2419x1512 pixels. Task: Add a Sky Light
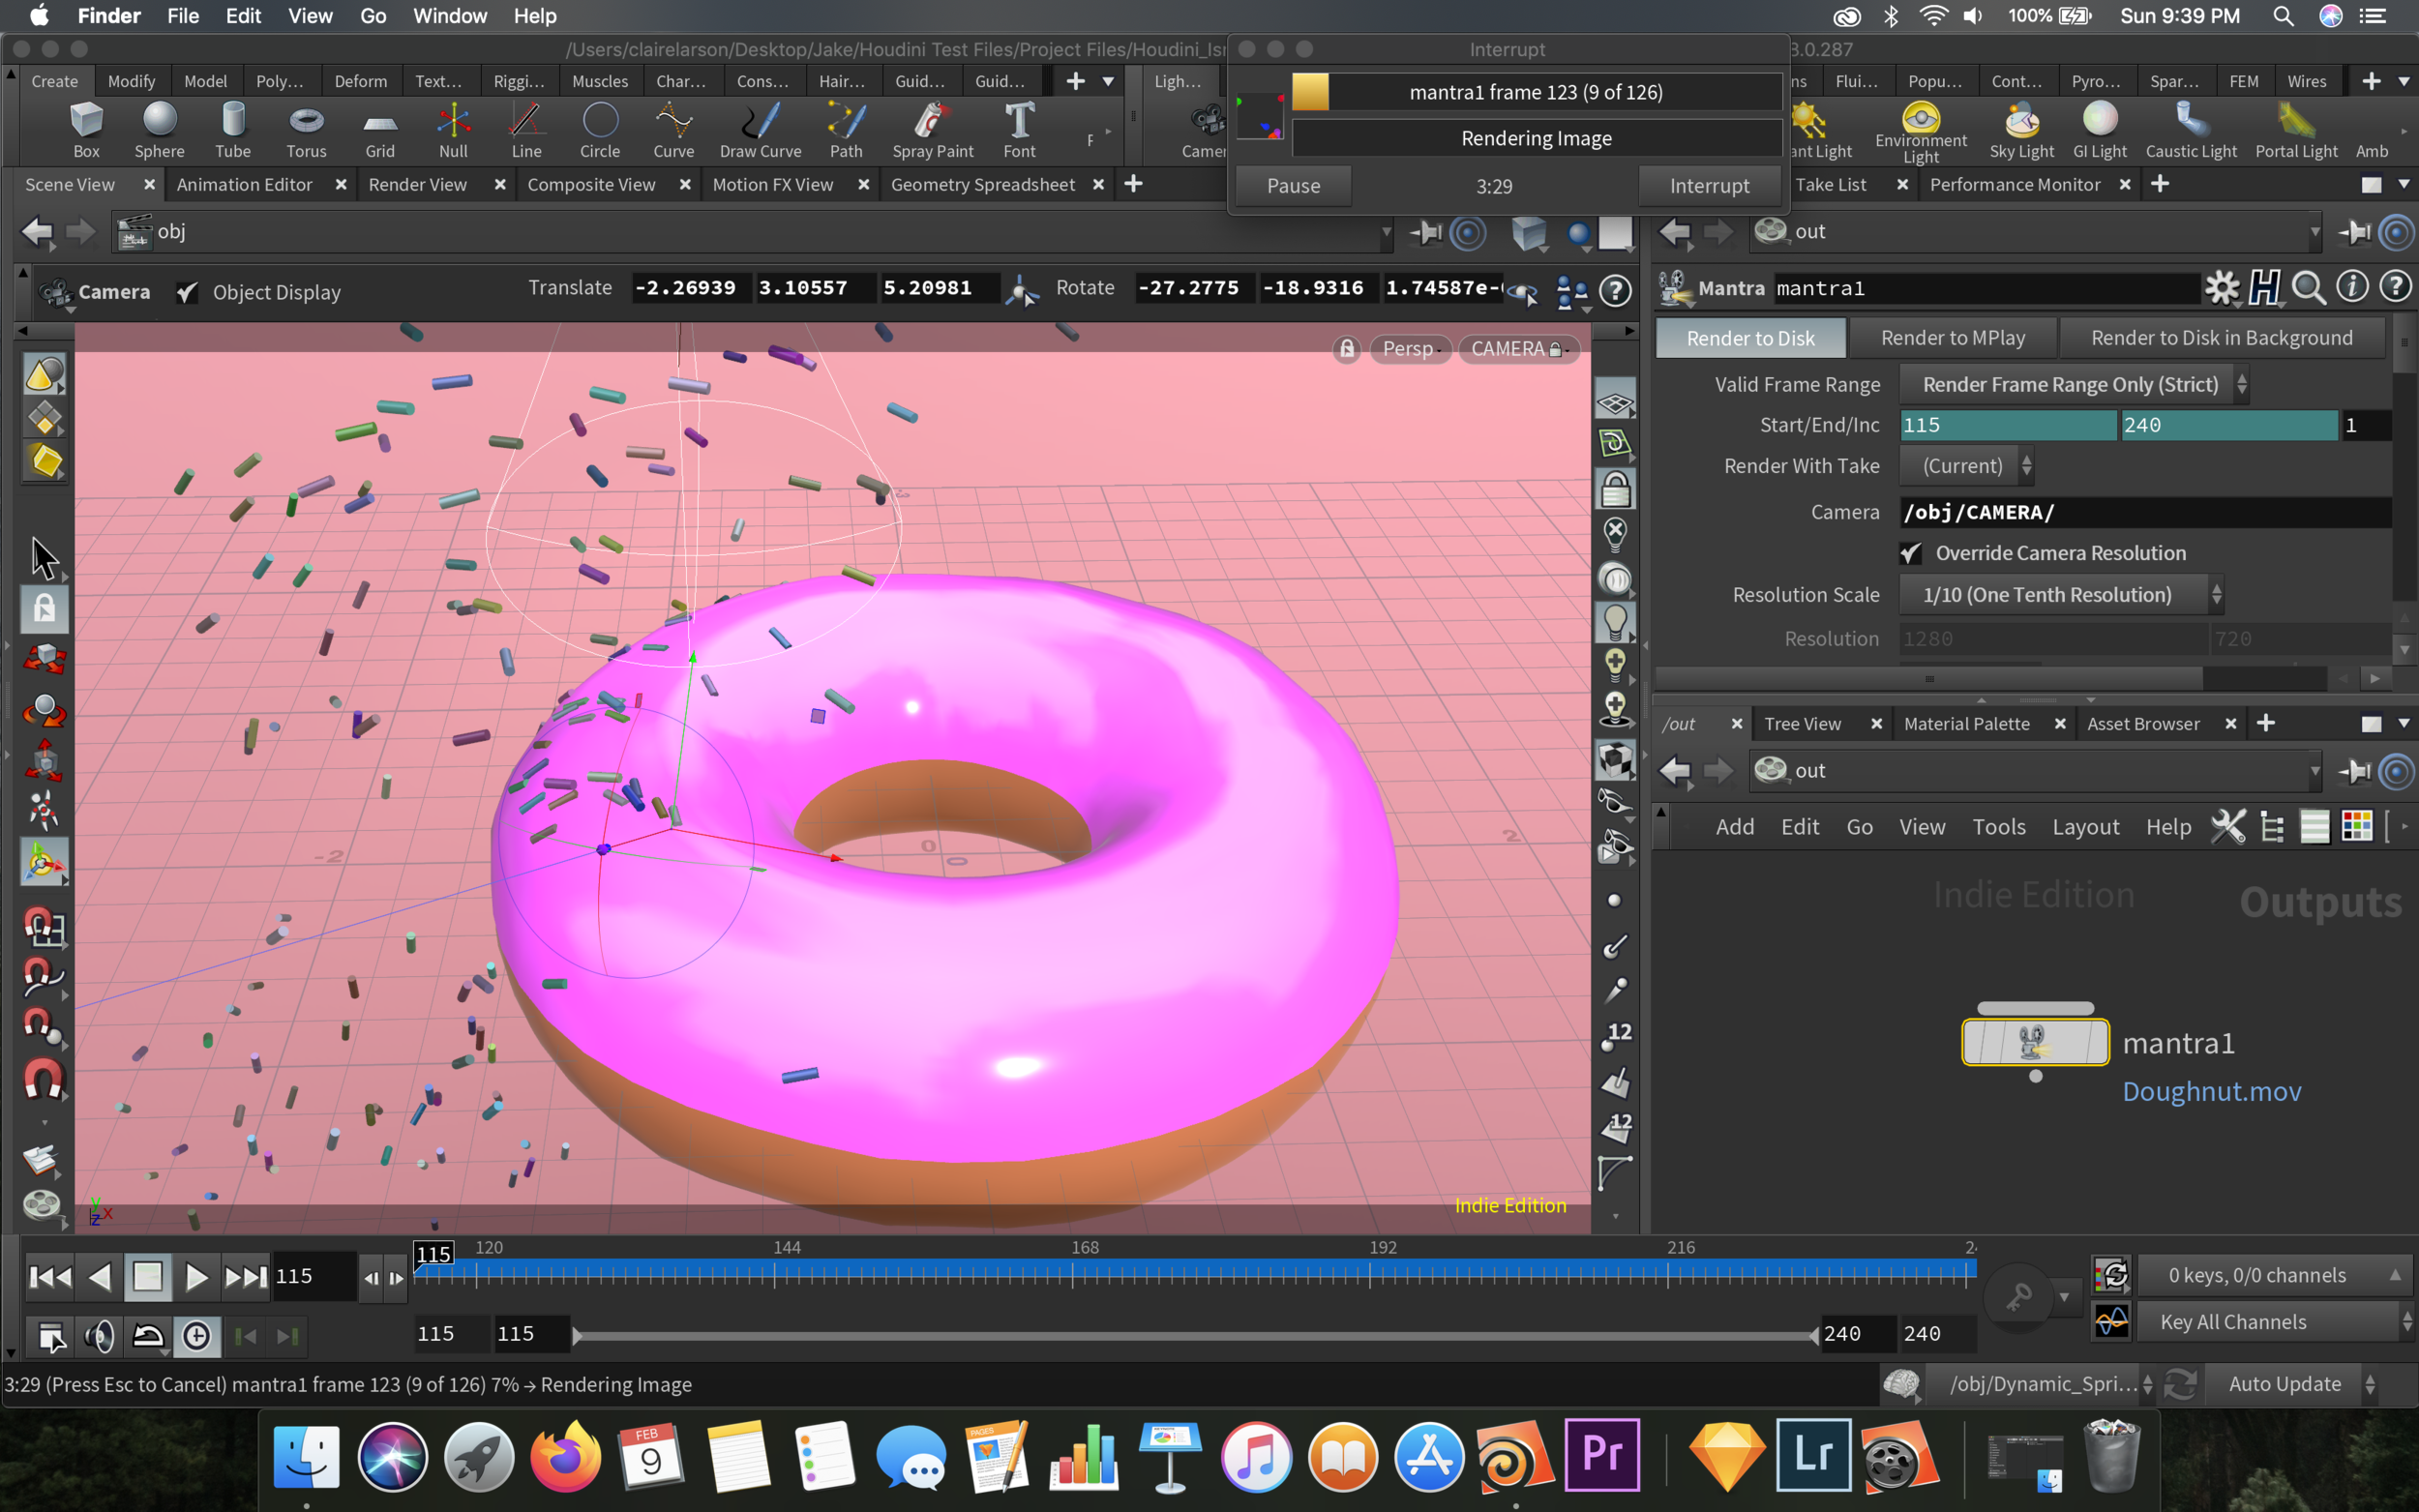[x=2021, y=130]
